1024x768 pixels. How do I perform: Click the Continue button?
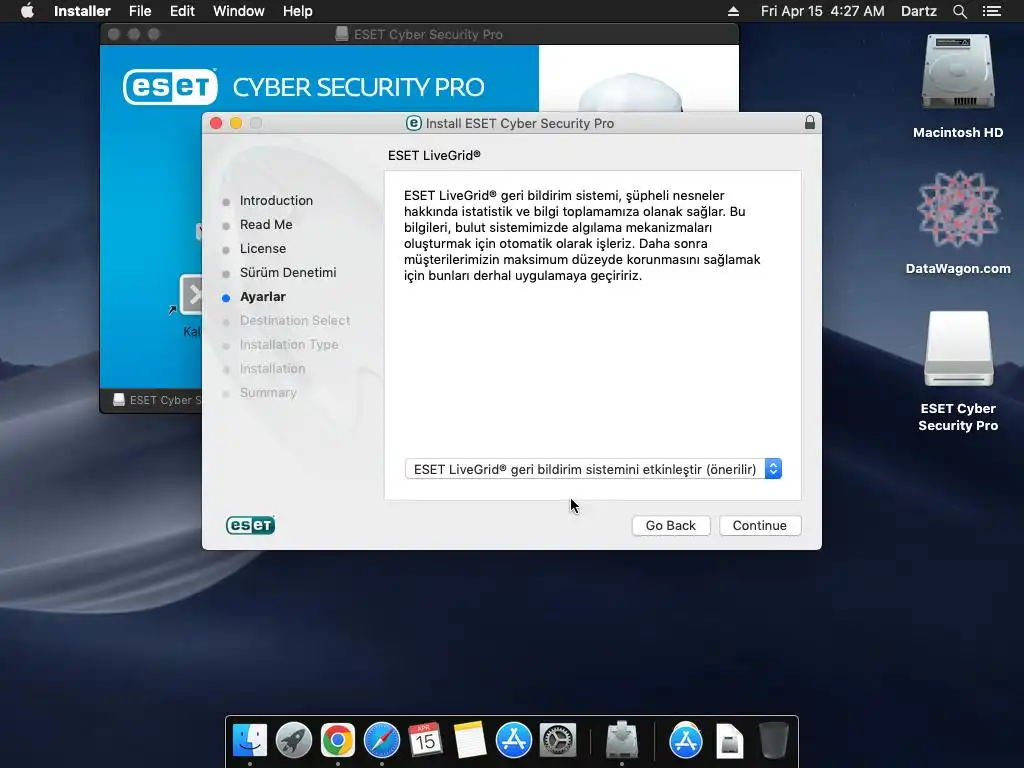[x=760, y=526]
